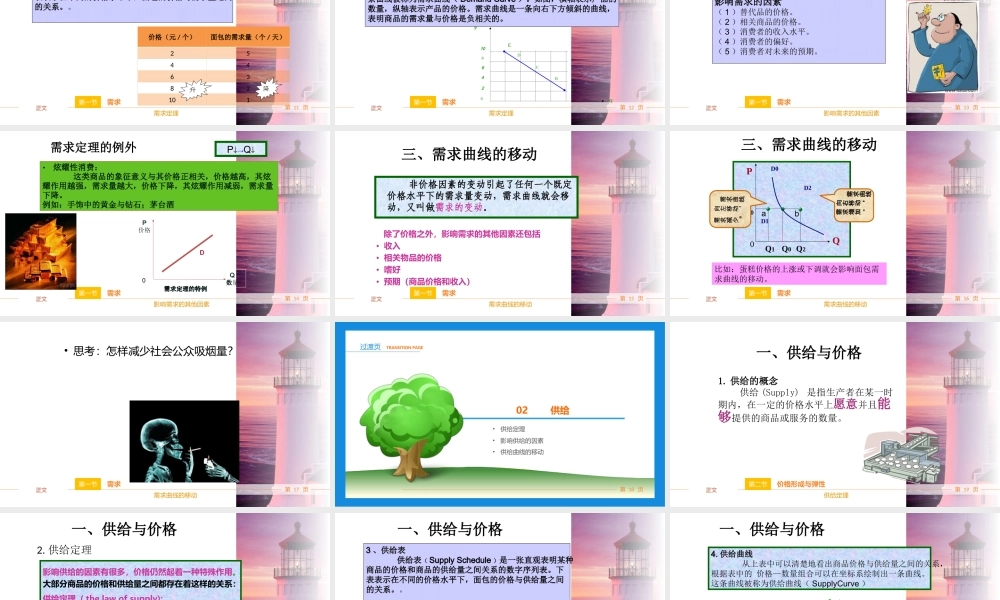Click the 02 供给 heading on the transition slide
This screenshot has height=600, width=1000.
[540, 410]
